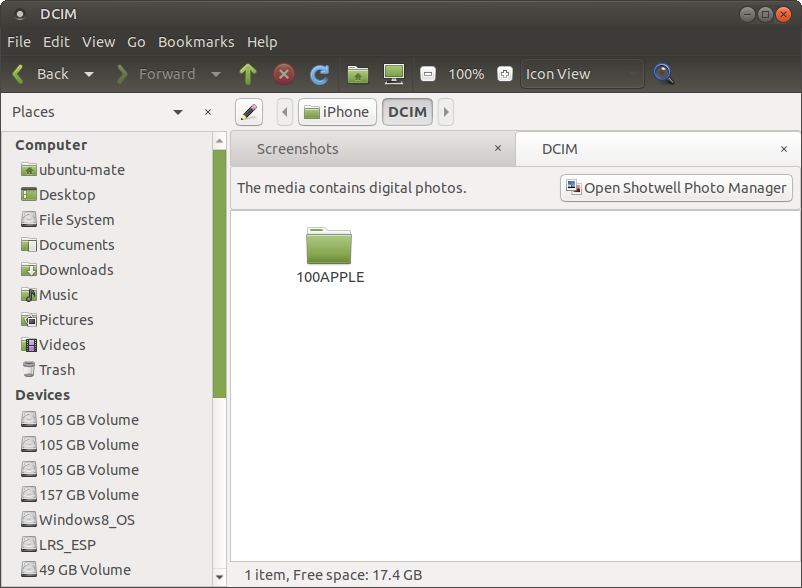The image size is (802, 588).
Task: Click the green sidebar scrollbar thumb
Action: (x=219, y=274)
